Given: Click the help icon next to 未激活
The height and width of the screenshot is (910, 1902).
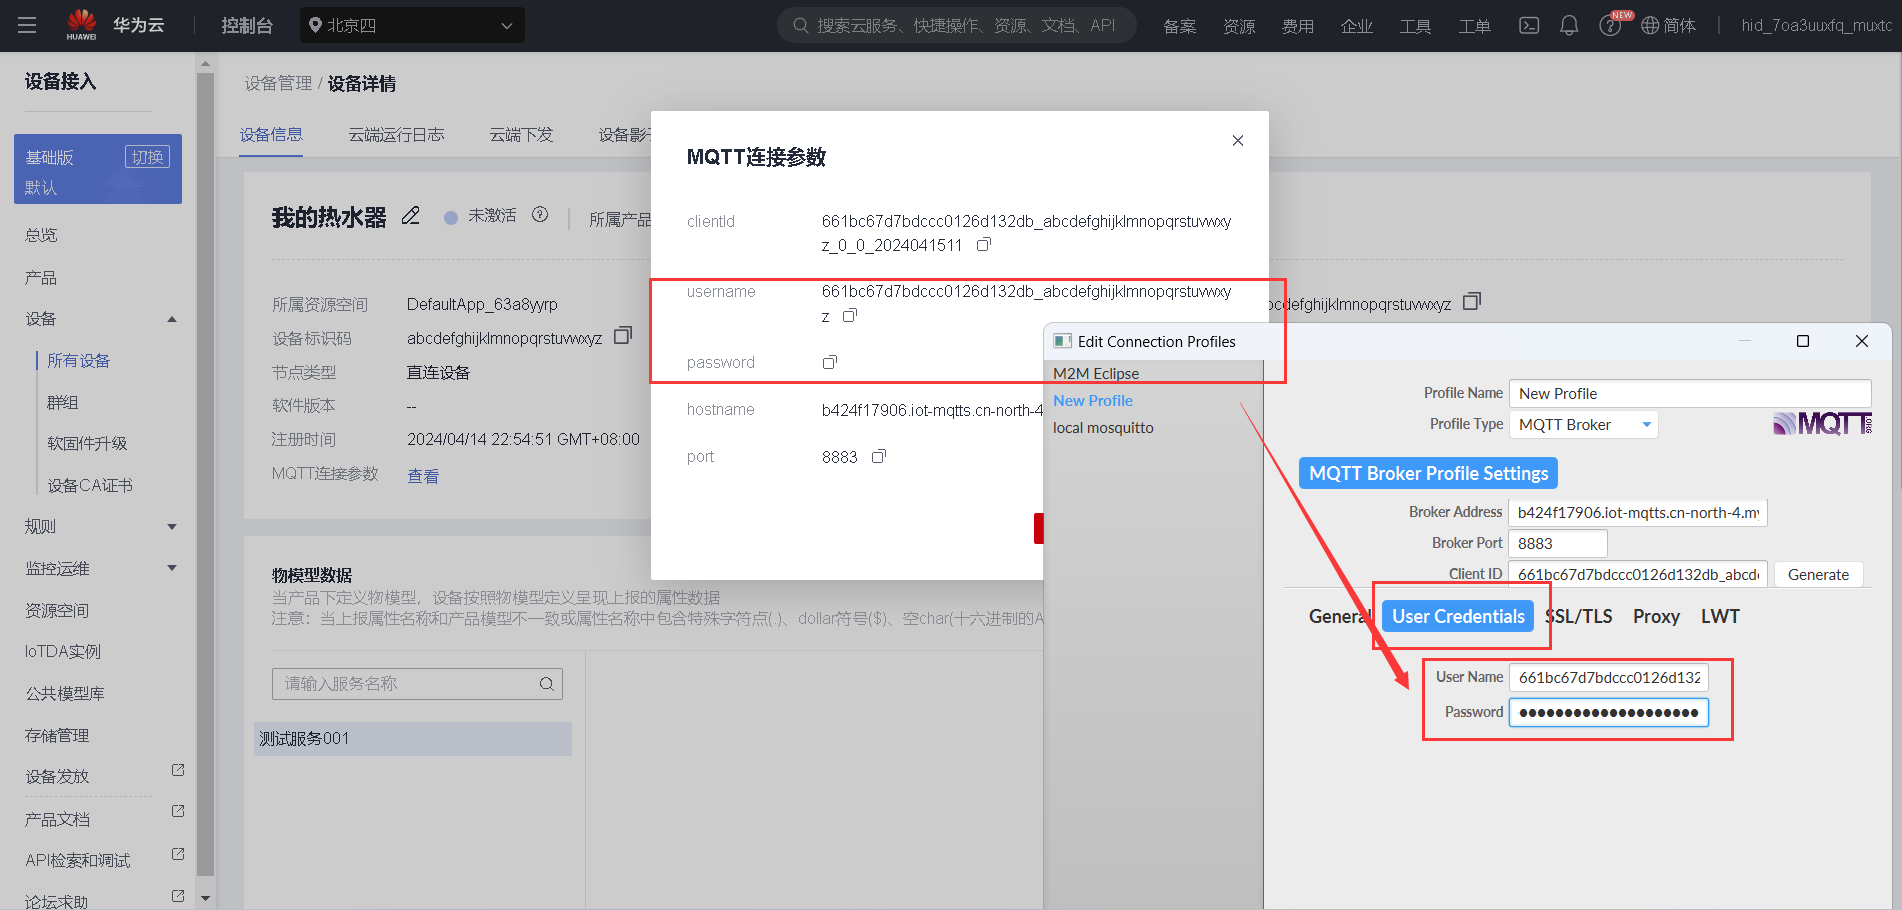Looking at the screenshot, I should pyautogui.click(x=540, y=214).
